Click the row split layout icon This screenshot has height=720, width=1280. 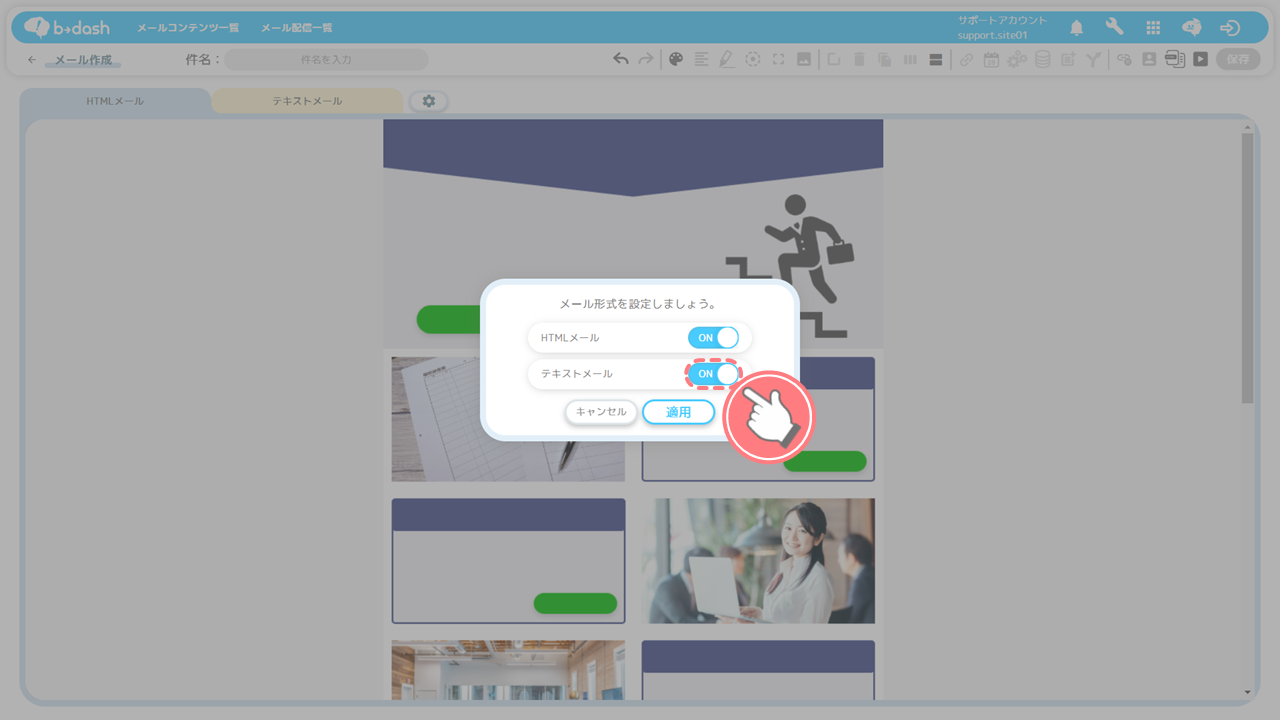(x=936, y=59)
